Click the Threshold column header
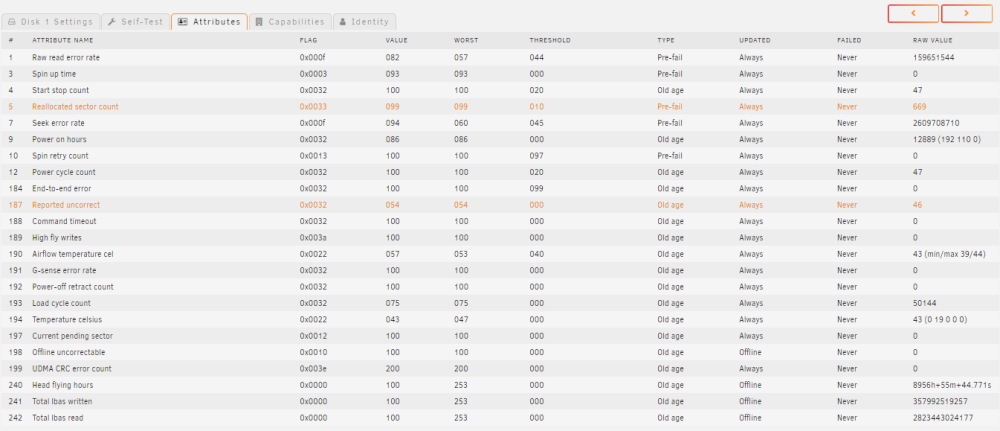 550,40
